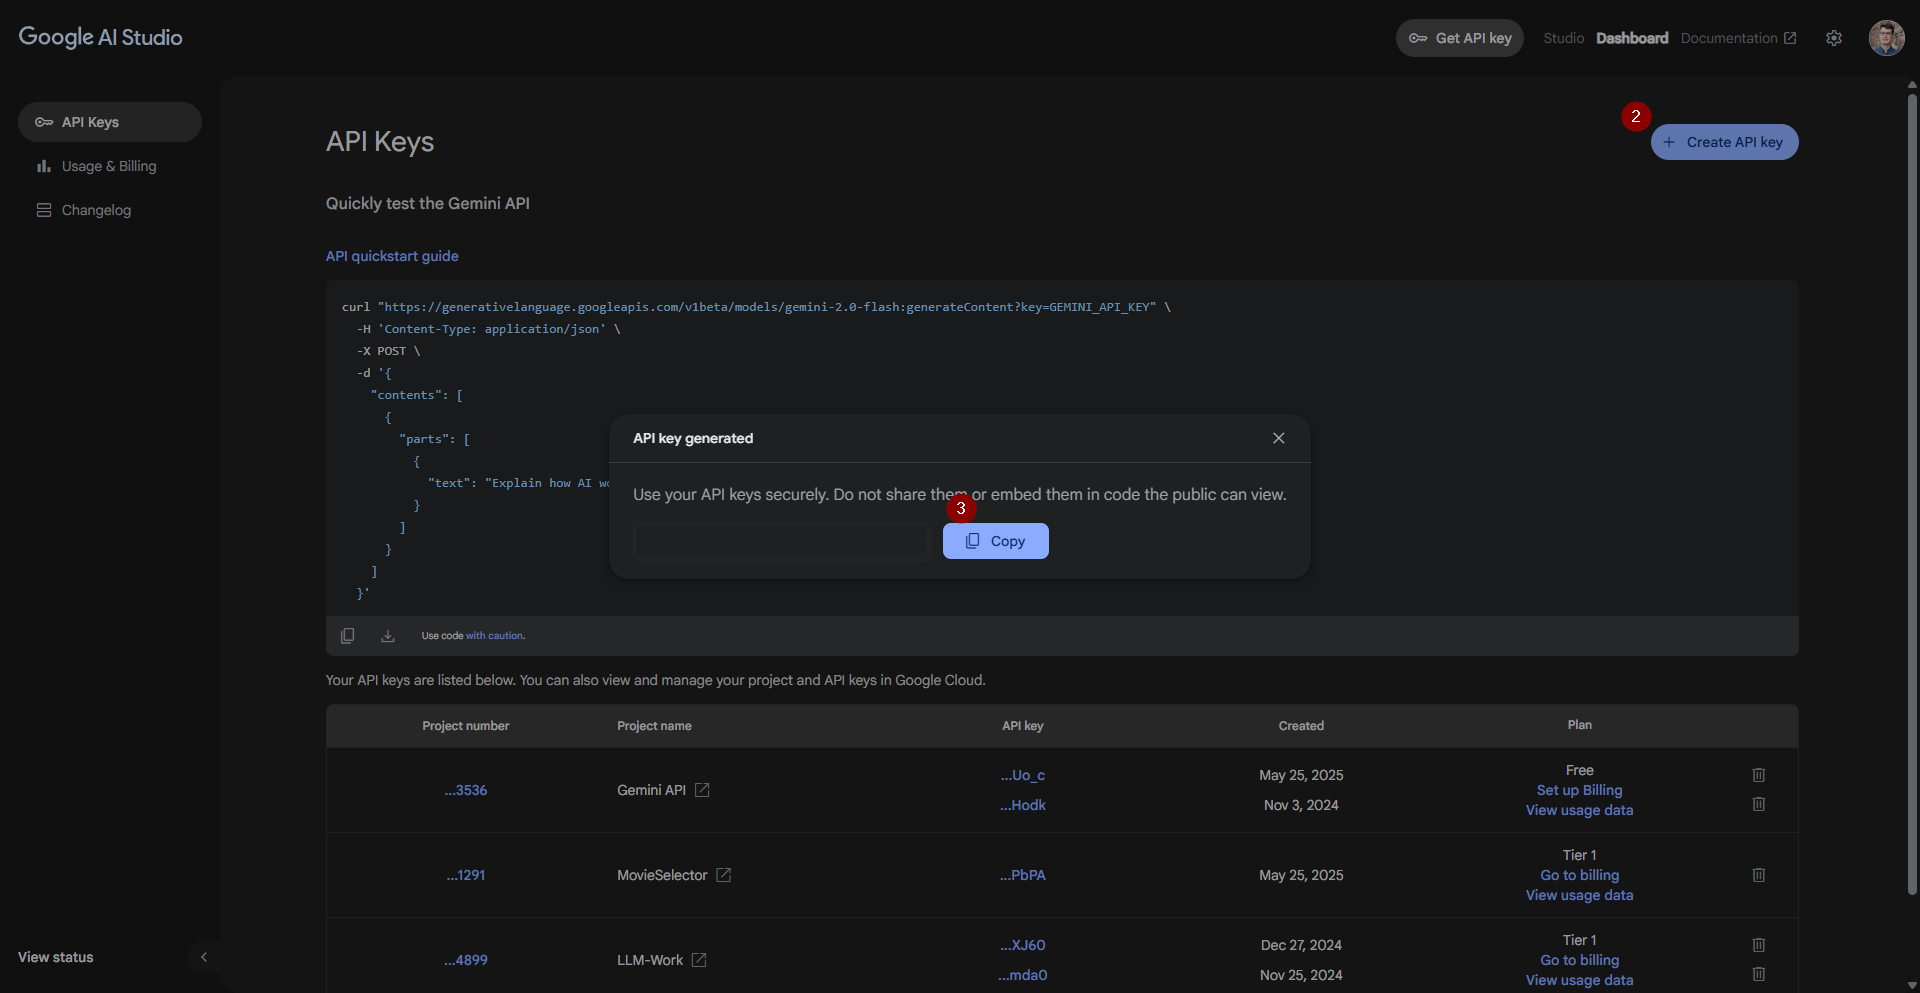Image resolution: width=1920 pixels, height=993 pixels.
Task: Open Changelog in the sidebar
Action: (110, 210)
